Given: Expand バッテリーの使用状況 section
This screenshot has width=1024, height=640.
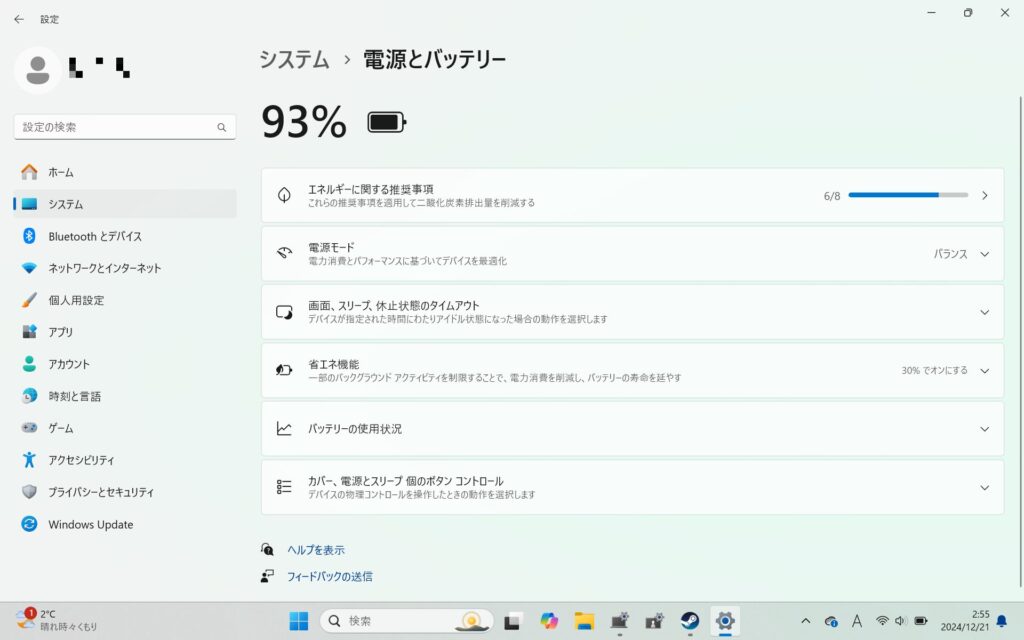Looking at the screenshot, I should (x=984, y=429).
